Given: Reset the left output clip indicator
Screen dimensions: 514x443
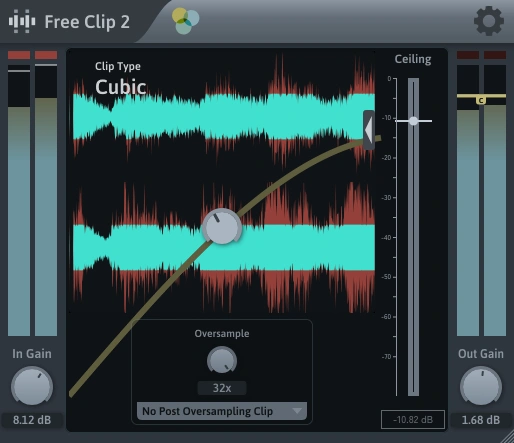Looking at the screenshot, I should pyautogui.click(x=468, y=55).
